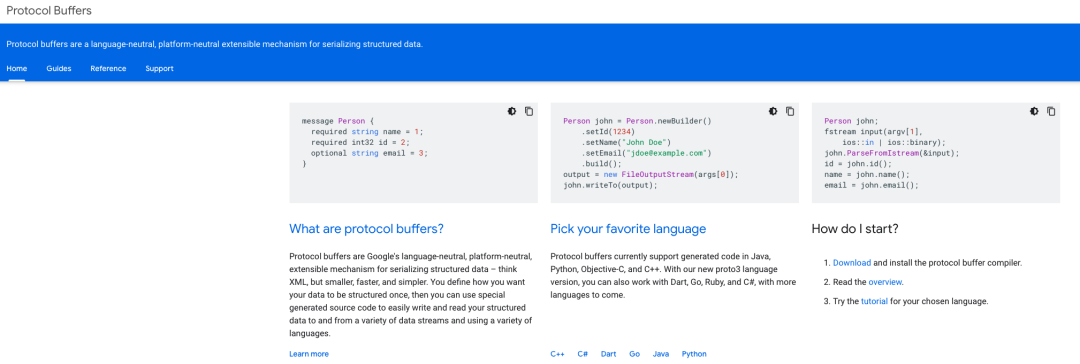1080x364 pixels.
Task: Toggle dark theme on Java builder code block
Action: [x=773, y=111]
